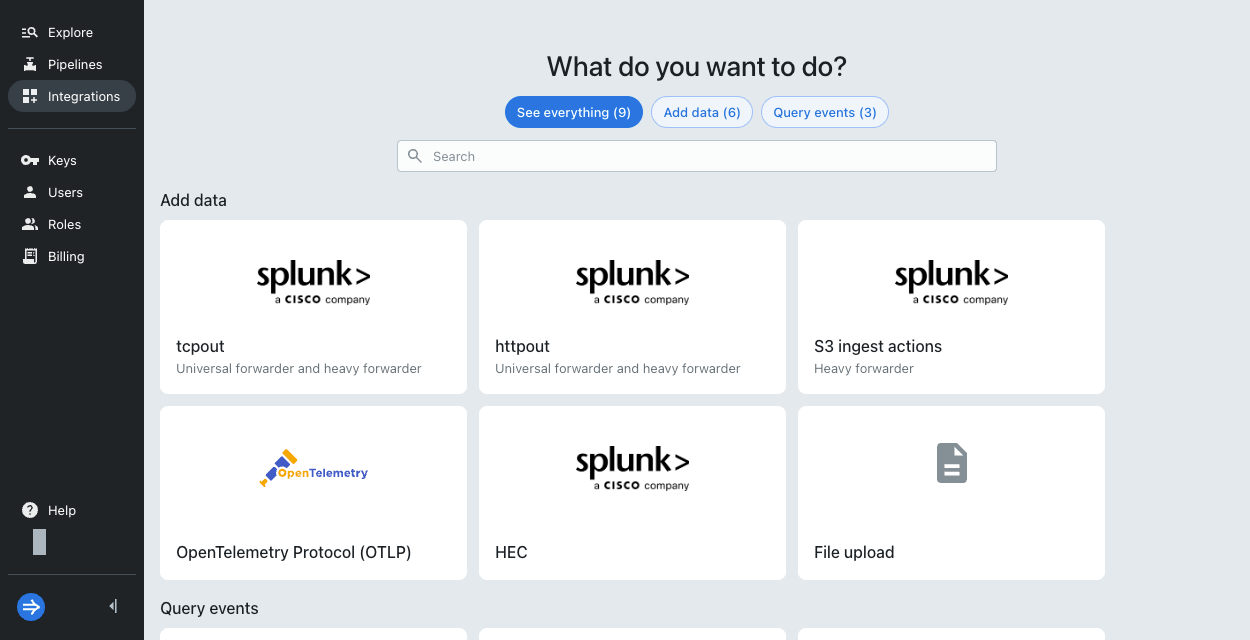This screenshot has height=640, width=1250.
Task: Click tcpout's 'Universal forwarder and heavy forwarder' text
Action: [x=299, y=368]
